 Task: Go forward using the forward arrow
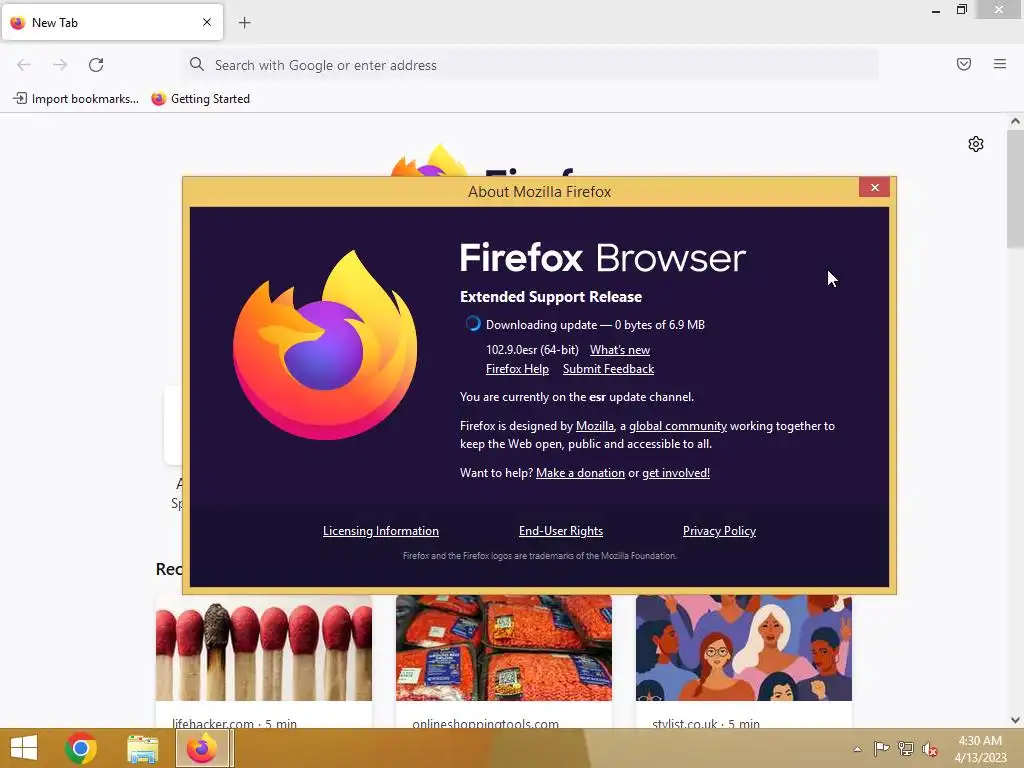pos(60,65)
